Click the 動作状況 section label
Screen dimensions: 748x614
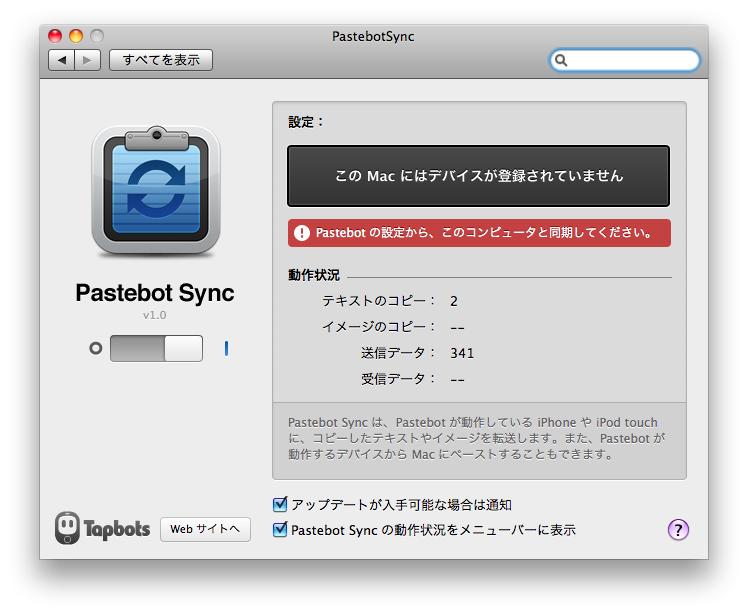[x=313, y=275]
